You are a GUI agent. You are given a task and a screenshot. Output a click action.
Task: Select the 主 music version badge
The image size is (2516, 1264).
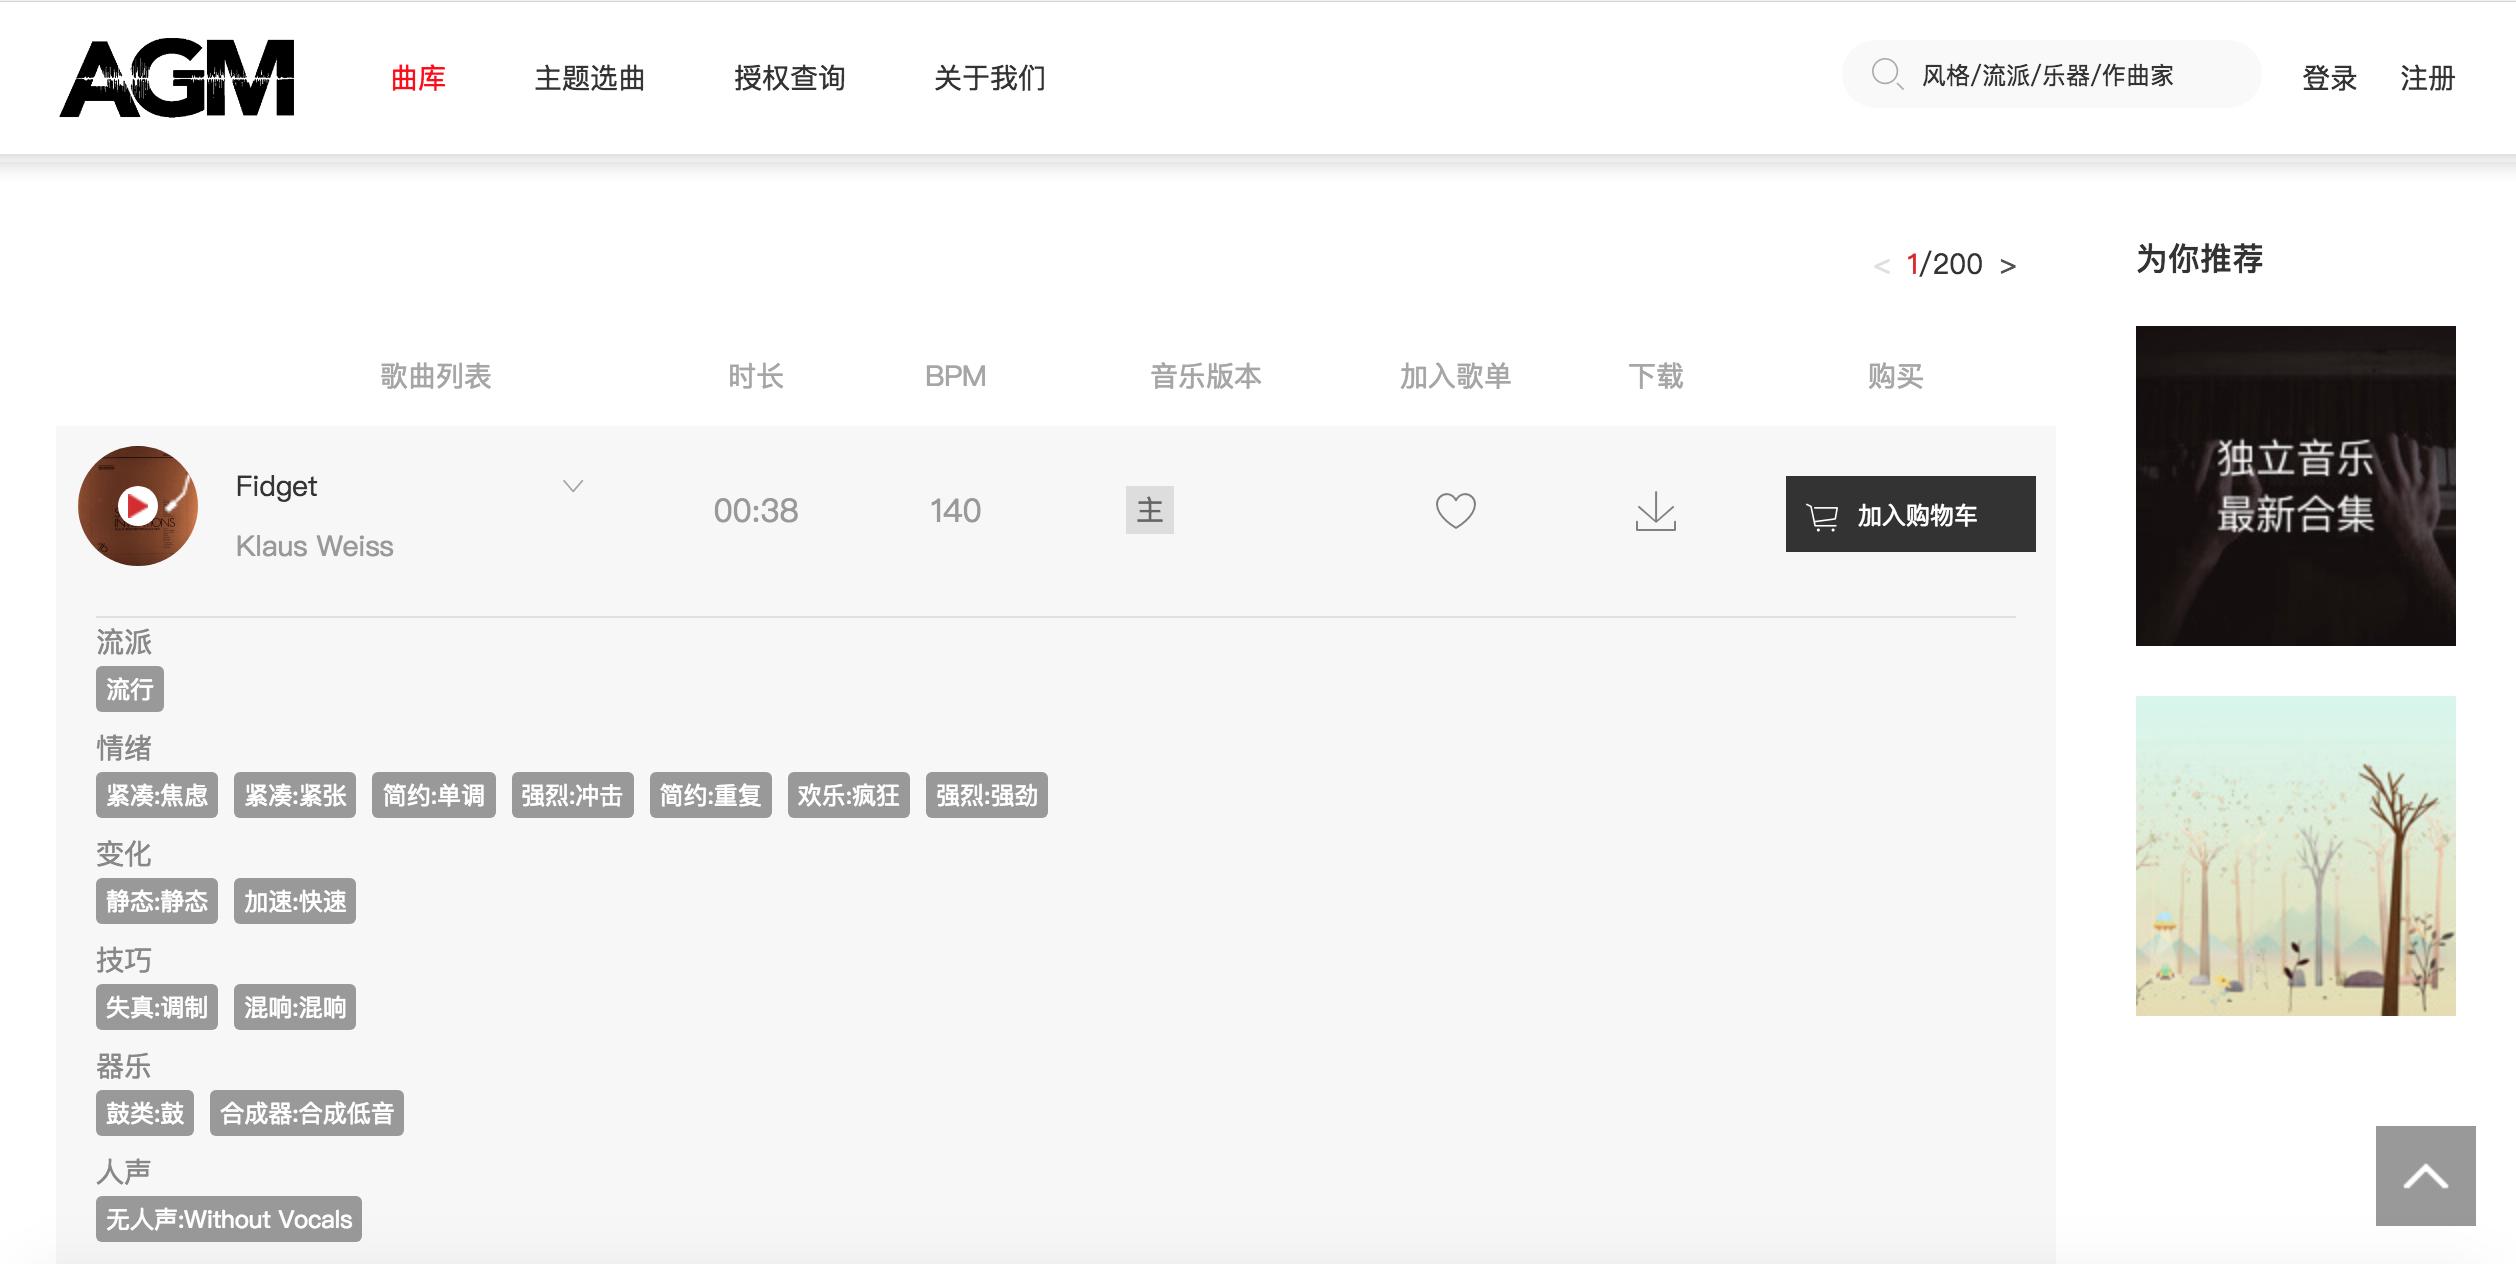[x=1149, y=510]
